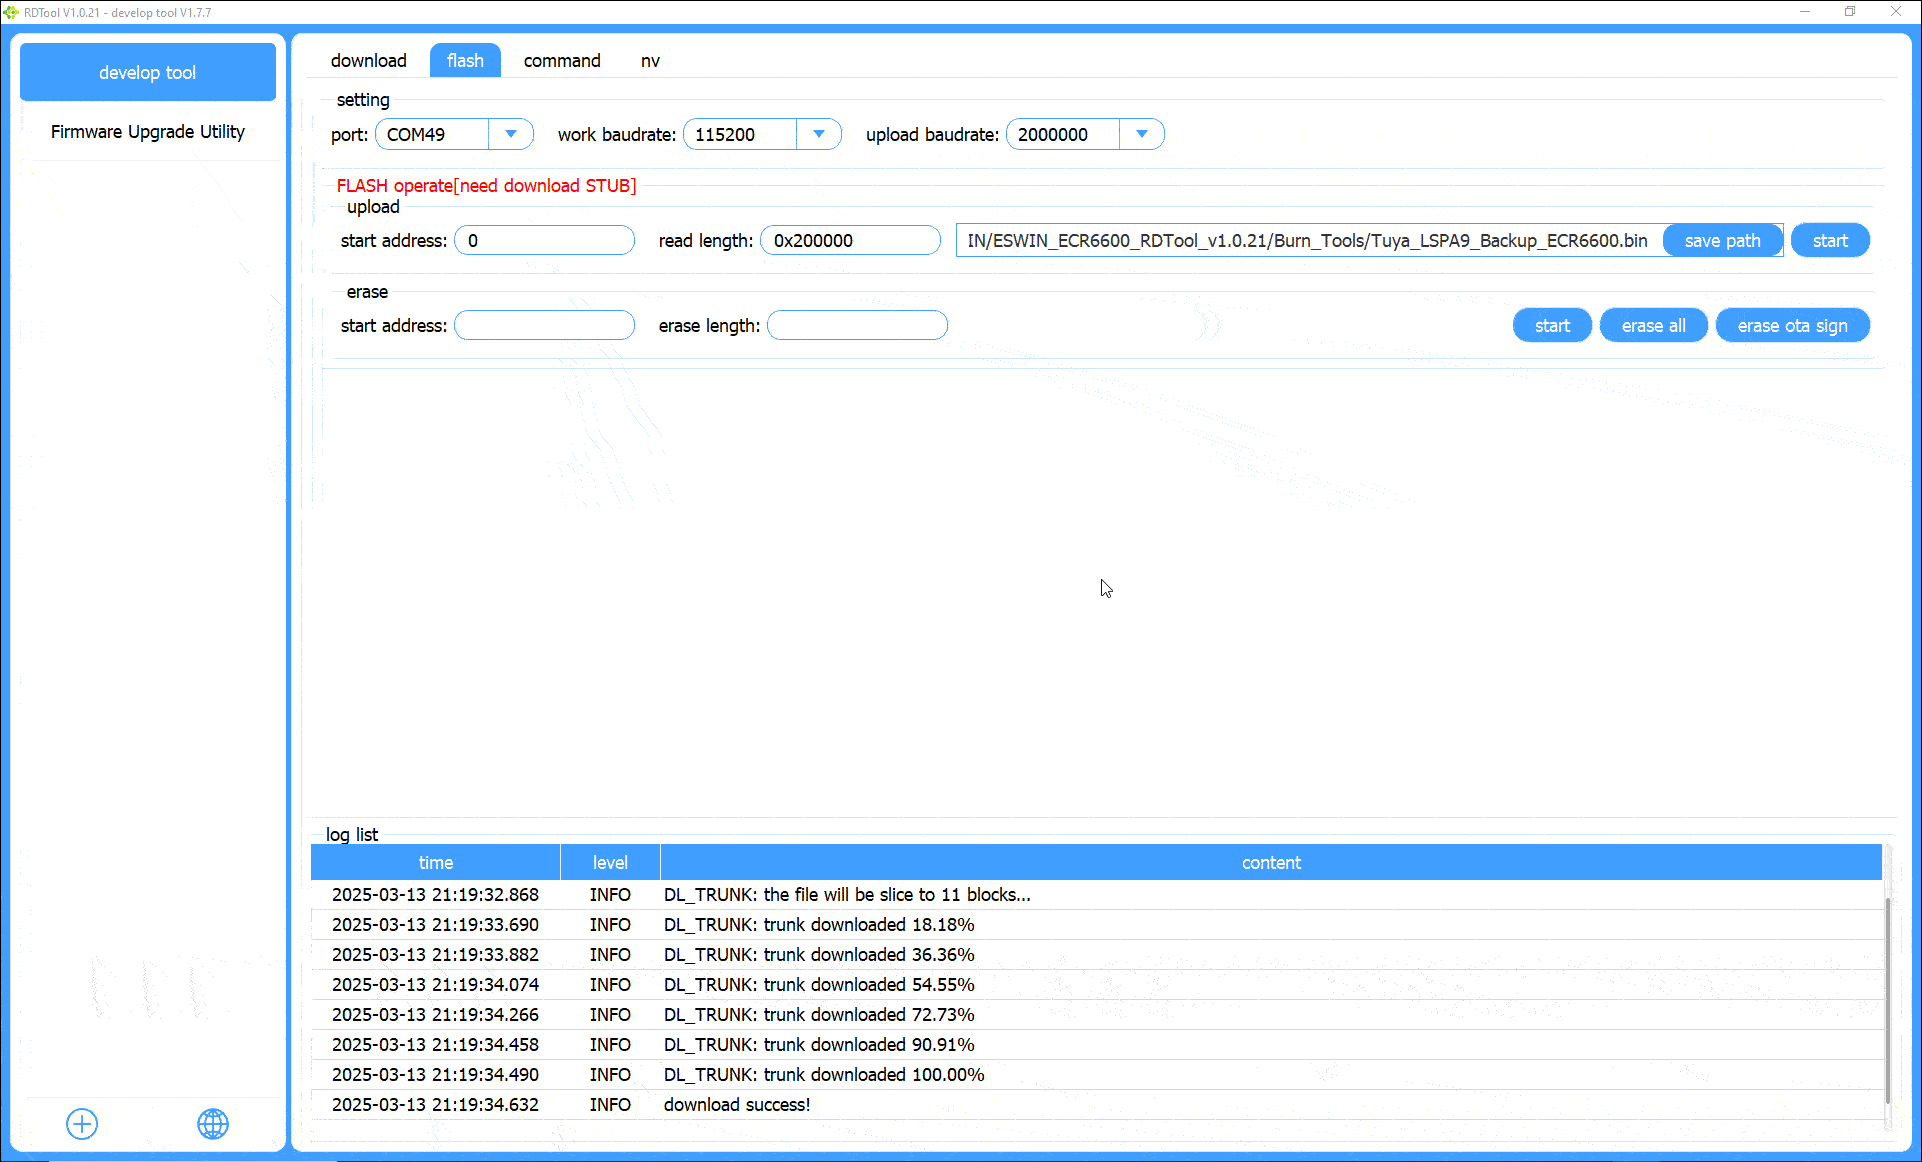Image resolution: width=1922 pixels, height=1162 pixels.
Task: Switch to the nv tab
Action: click(x=650, y=61)
